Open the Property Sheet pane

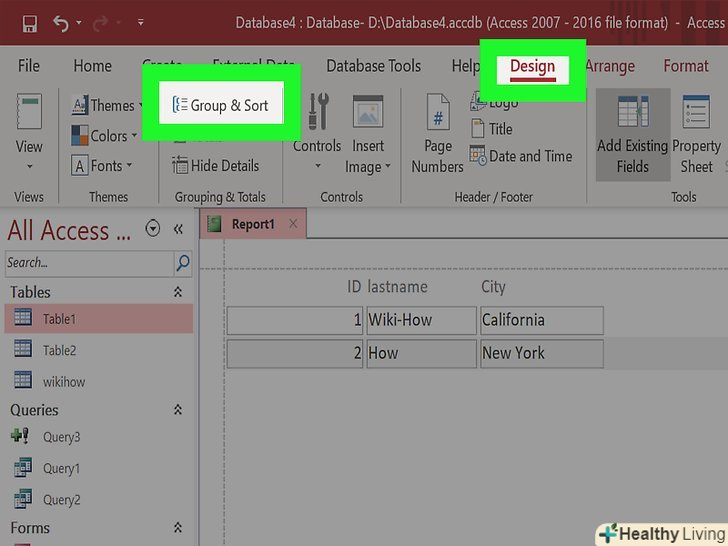(x=696, y=135)
